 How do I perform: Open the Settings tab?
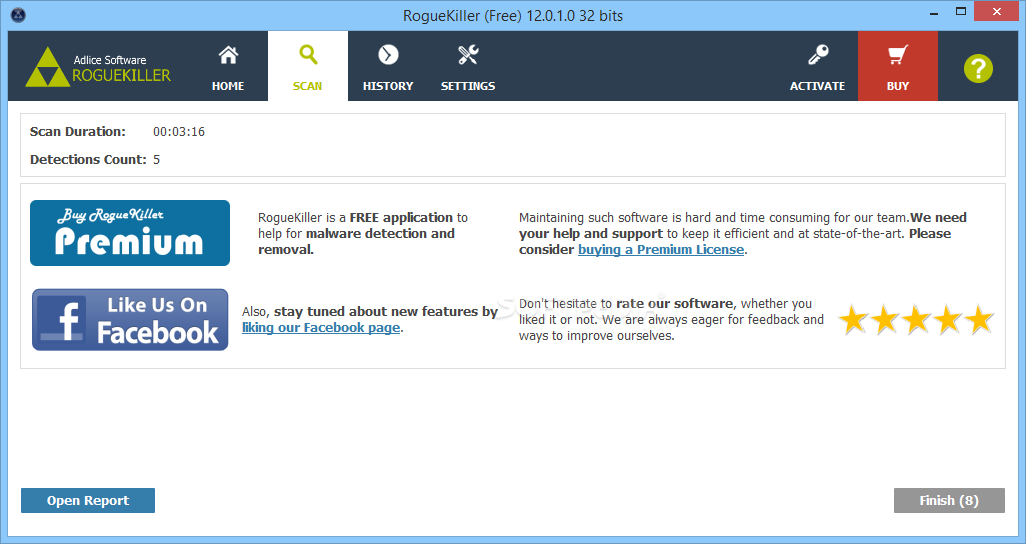click(x=468, y=67)
